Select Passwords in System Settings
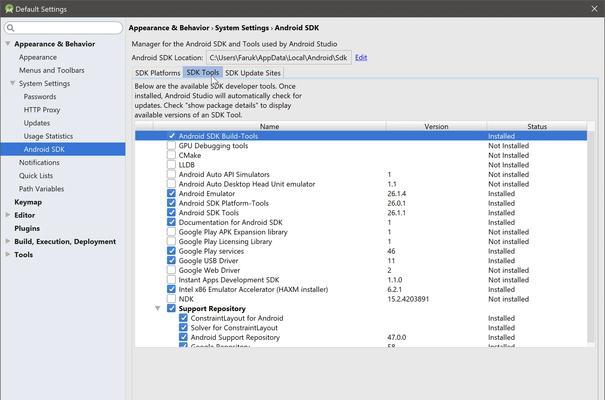The height and width of the screenshot is (400, 605). (40, 96)
